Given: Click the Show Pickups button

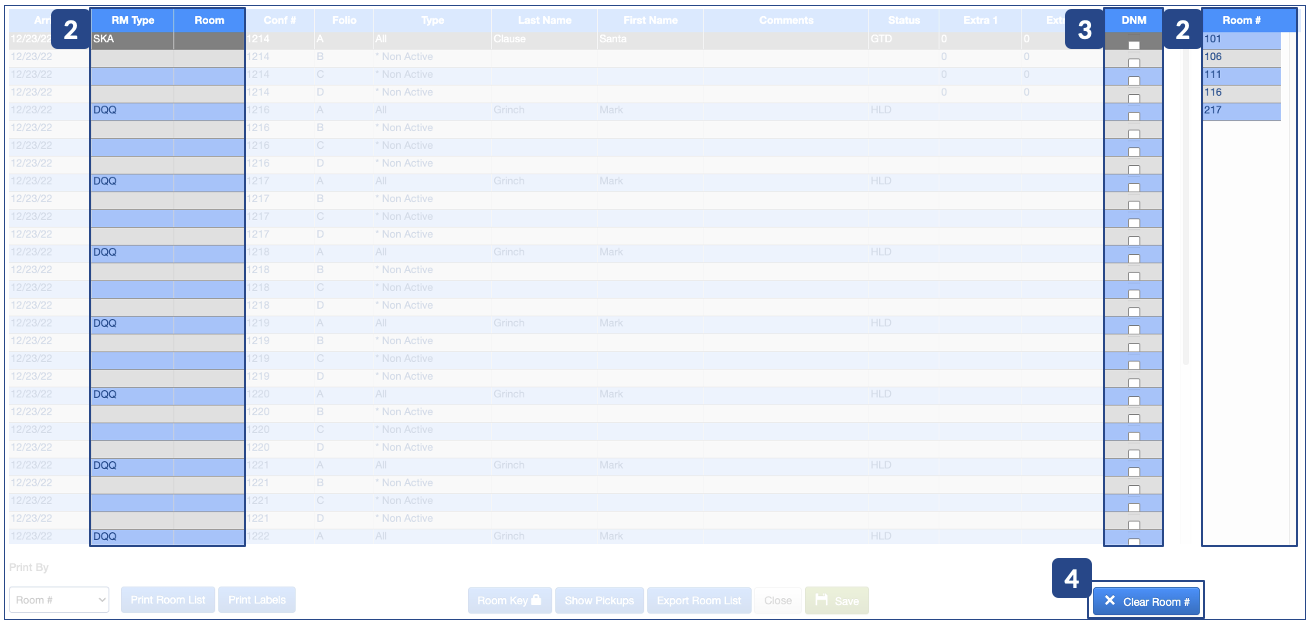Looking at the screenshot, I should click(599, 601).
